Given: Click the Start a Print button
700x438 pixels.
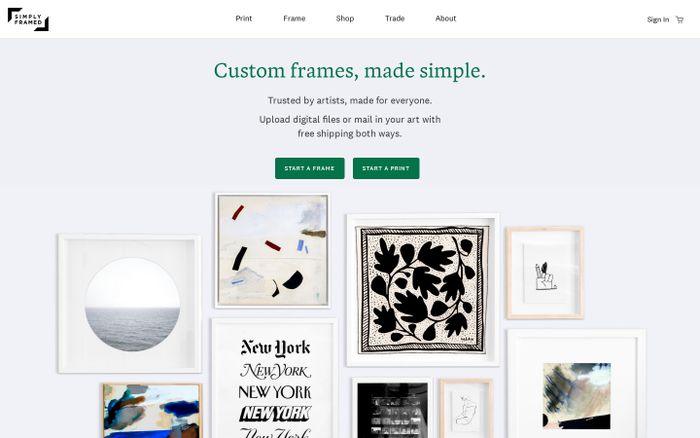Looking at the screenshot, I should [386, 168].
